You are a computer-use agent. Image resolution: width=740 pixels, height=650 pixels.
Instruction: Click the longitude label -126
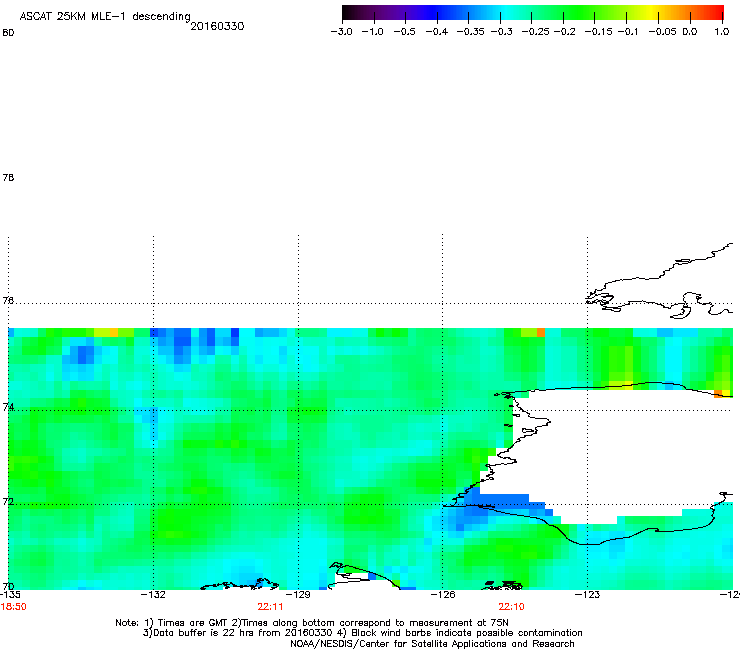tap(443, 594)
